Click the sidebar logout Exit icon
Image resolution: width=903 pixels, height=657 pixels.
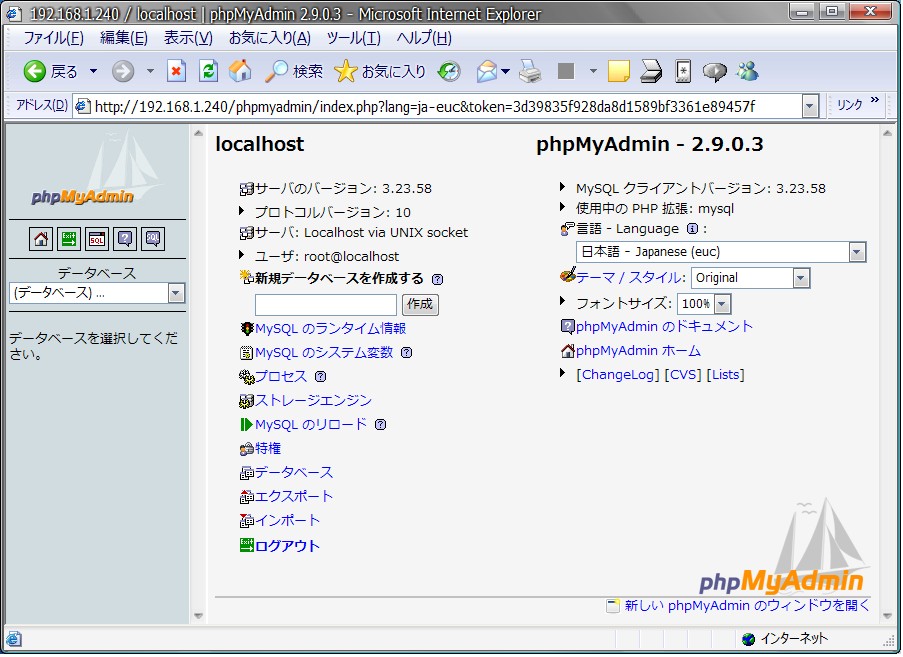[x=69, y=239]
